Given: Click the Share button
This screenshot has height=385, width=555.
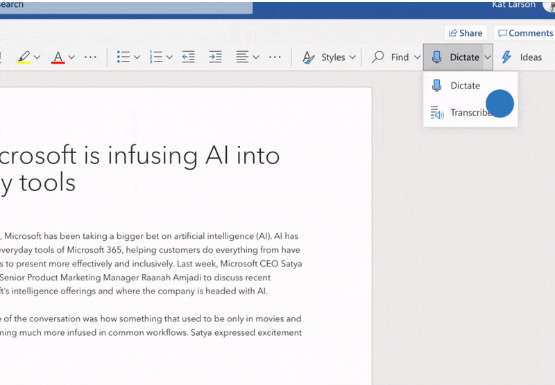Looking at the screenshot, I should (466, 33).
